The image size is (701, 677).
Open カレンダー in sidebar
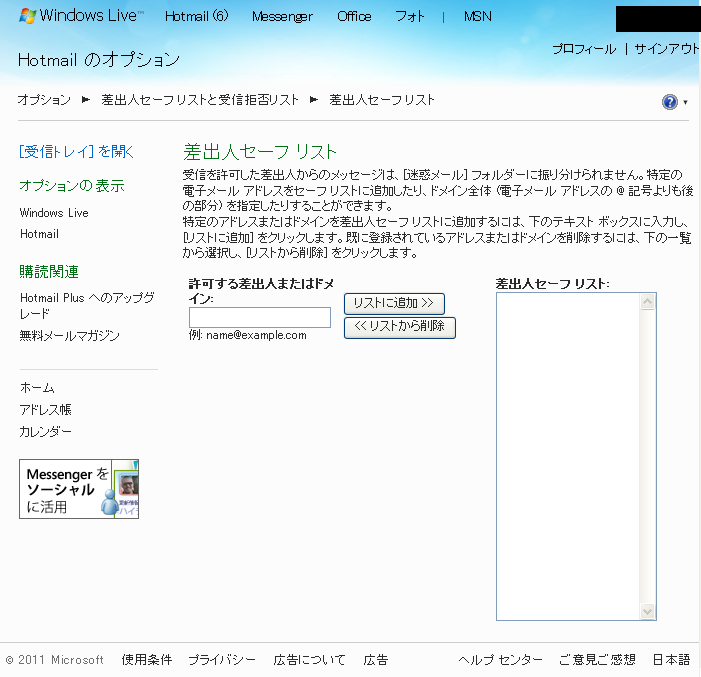45,432
